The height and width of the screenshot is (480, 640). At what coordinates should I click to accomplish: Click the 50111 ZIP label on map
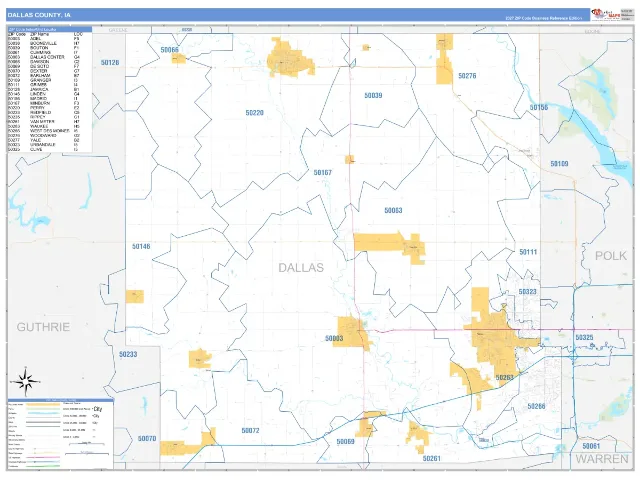click(x=528, y=252)
